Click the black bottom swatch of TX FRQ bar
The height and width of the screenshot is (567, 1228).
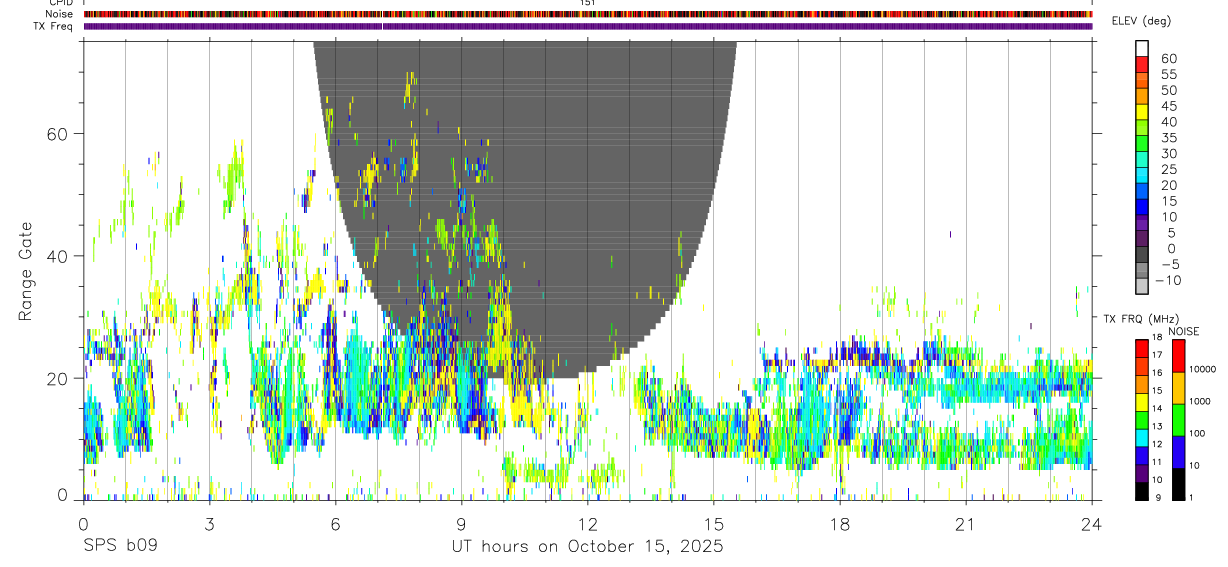tap(1141, 491)
